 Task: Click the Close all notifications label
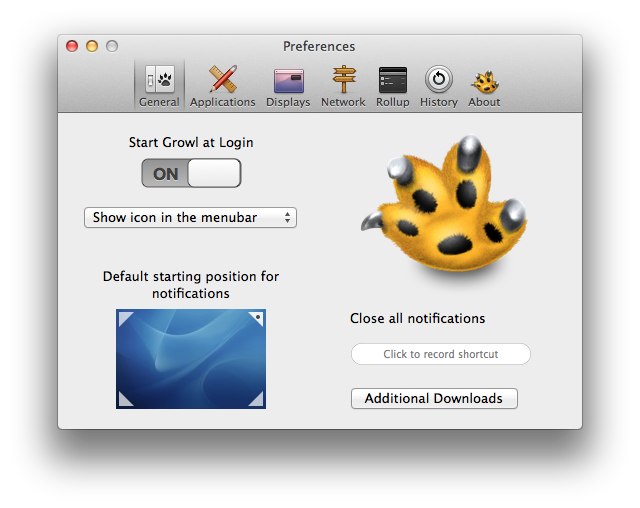click(418, 318)
